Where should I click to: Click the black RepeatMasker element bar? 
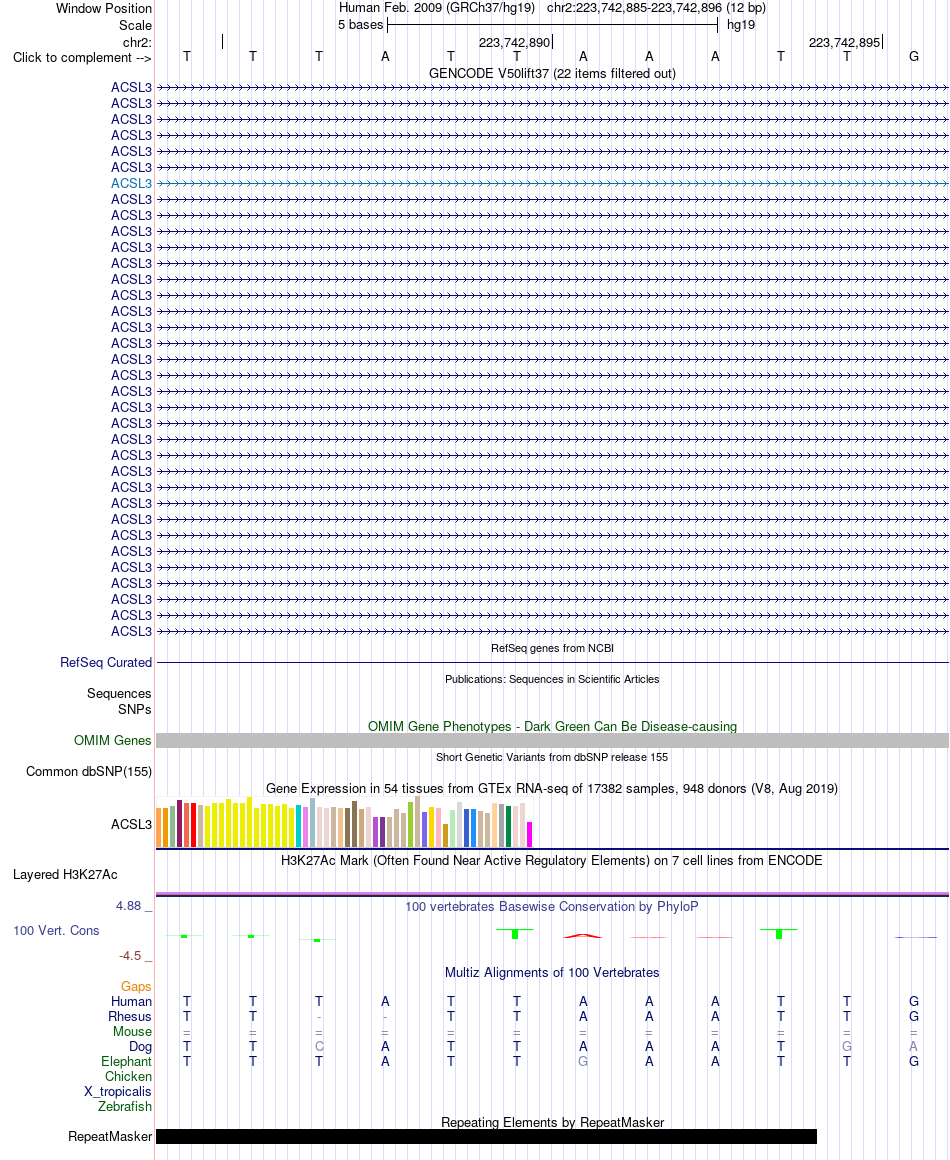click(486, 1136)
